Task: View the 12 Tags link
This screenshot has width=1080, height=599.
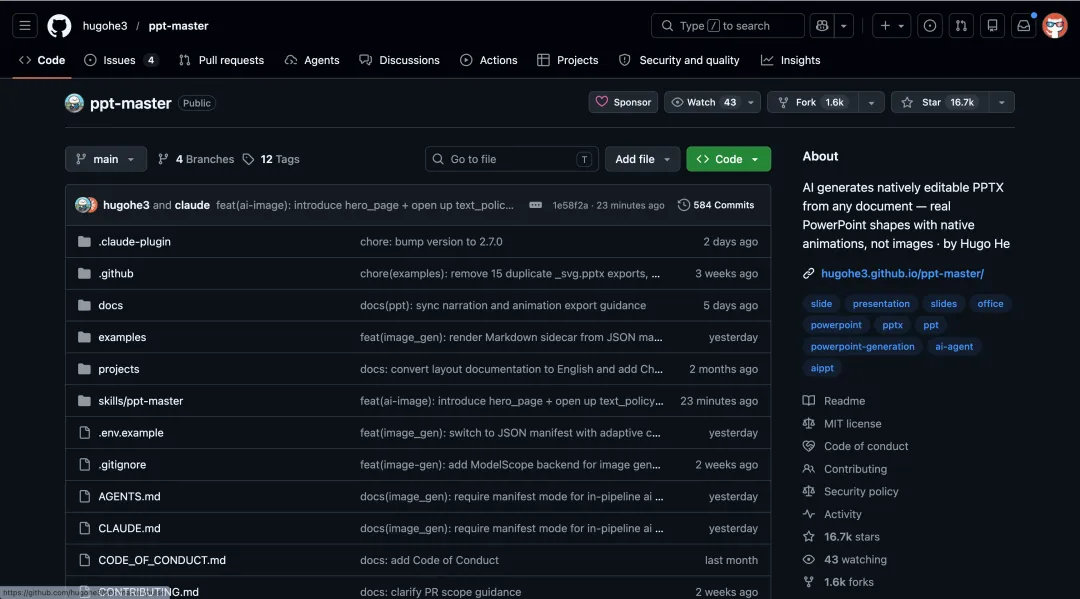Action: (271, 159)
